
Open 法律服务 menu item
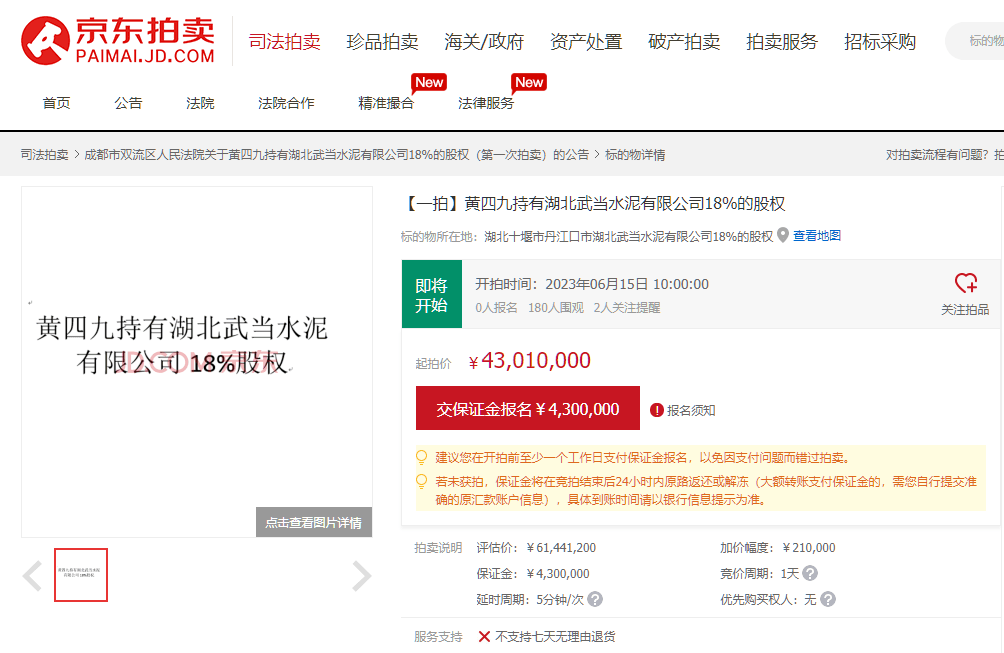[x=486, y=103]
